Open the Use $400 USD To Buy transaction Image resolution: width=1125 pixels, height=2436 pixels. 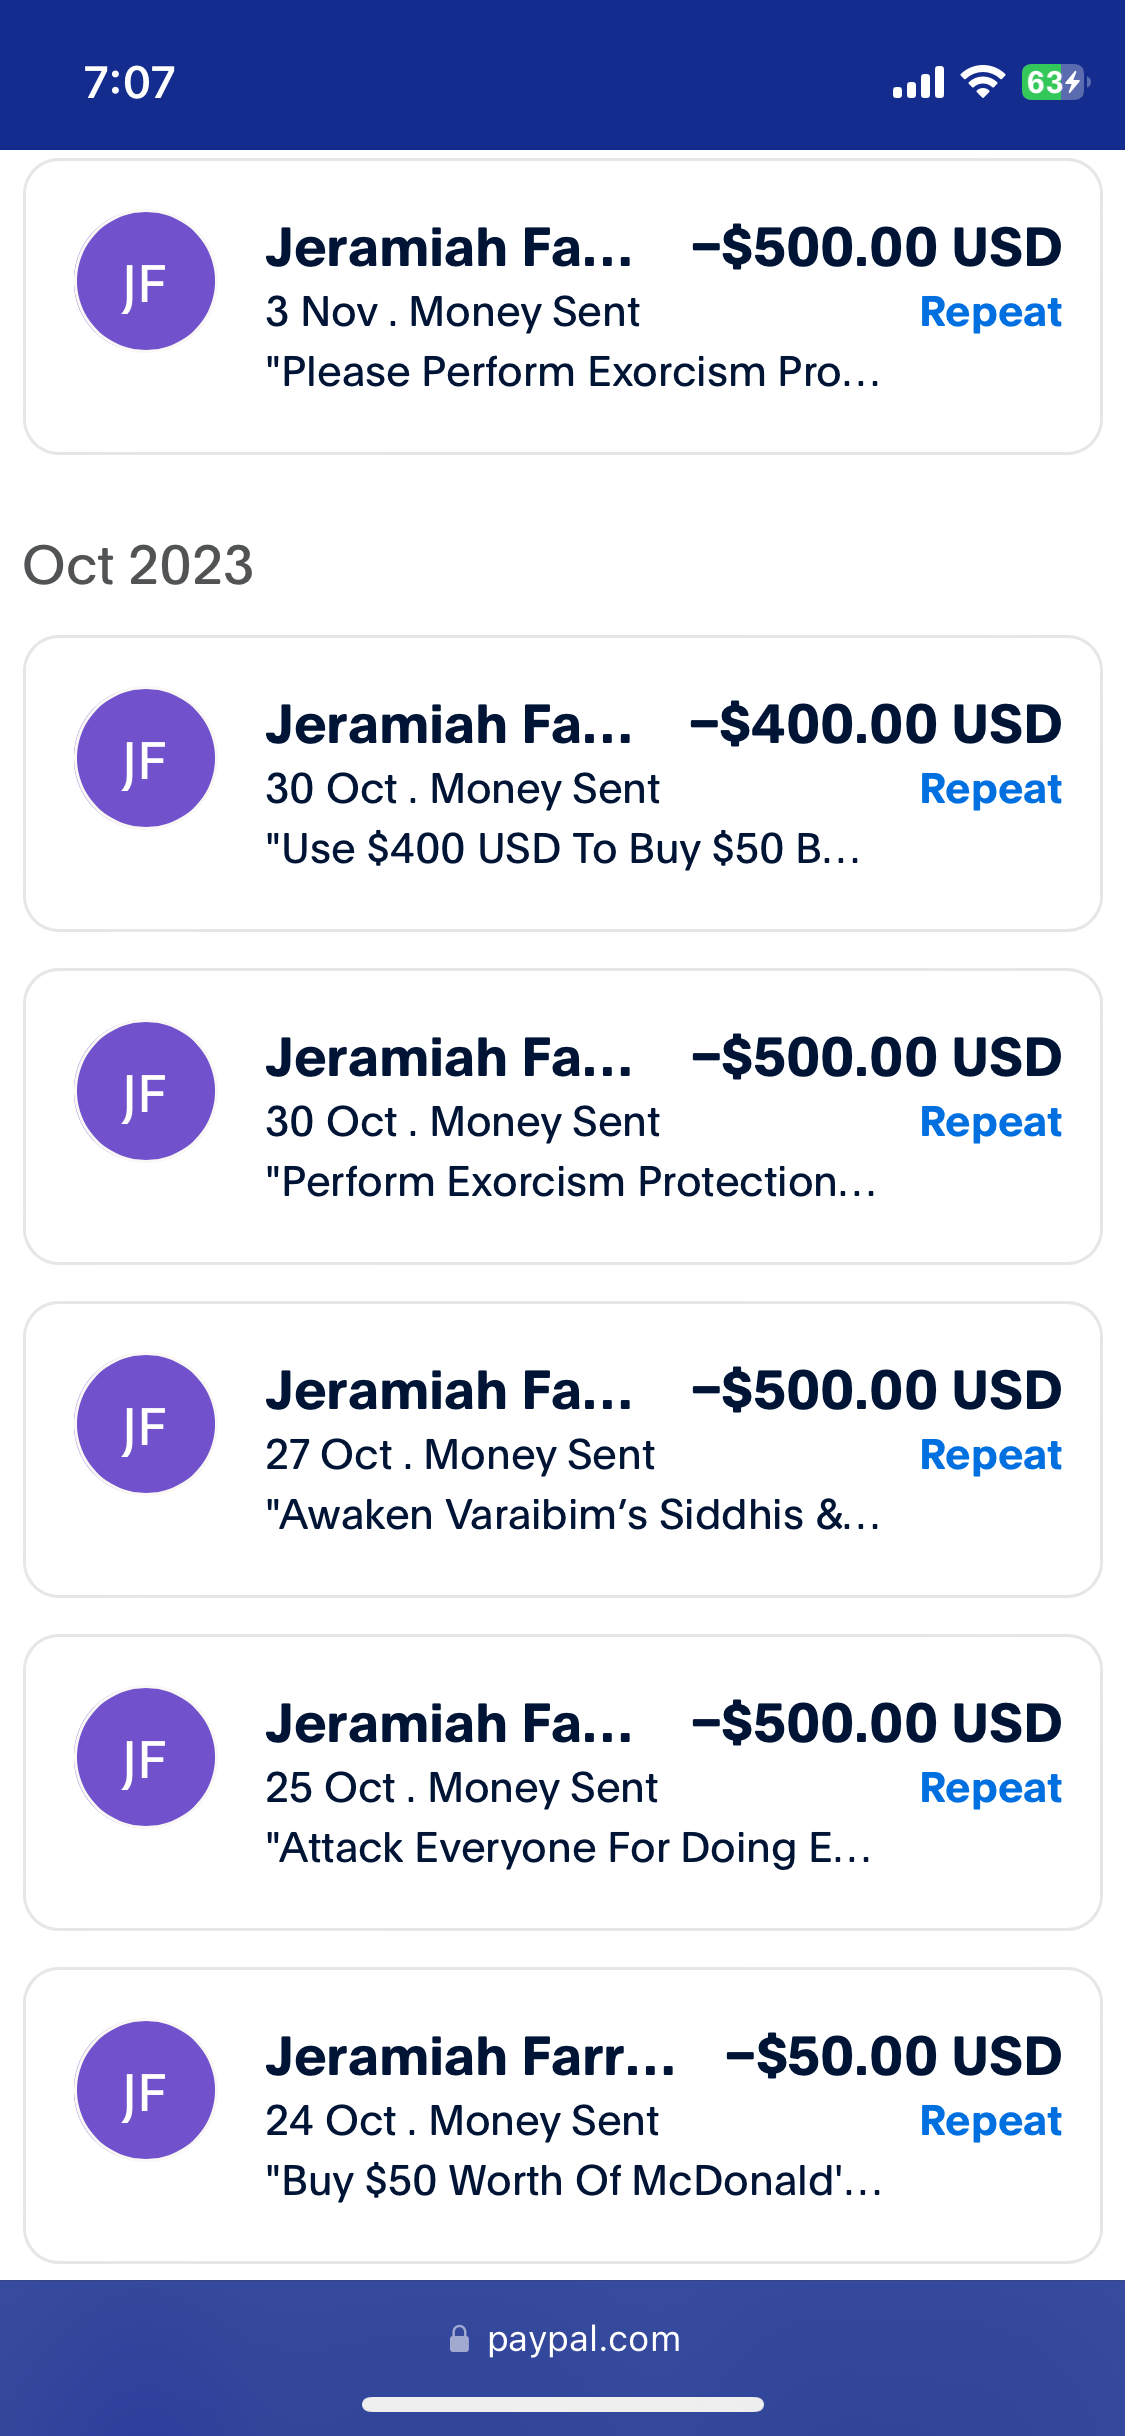click(563, 784)
